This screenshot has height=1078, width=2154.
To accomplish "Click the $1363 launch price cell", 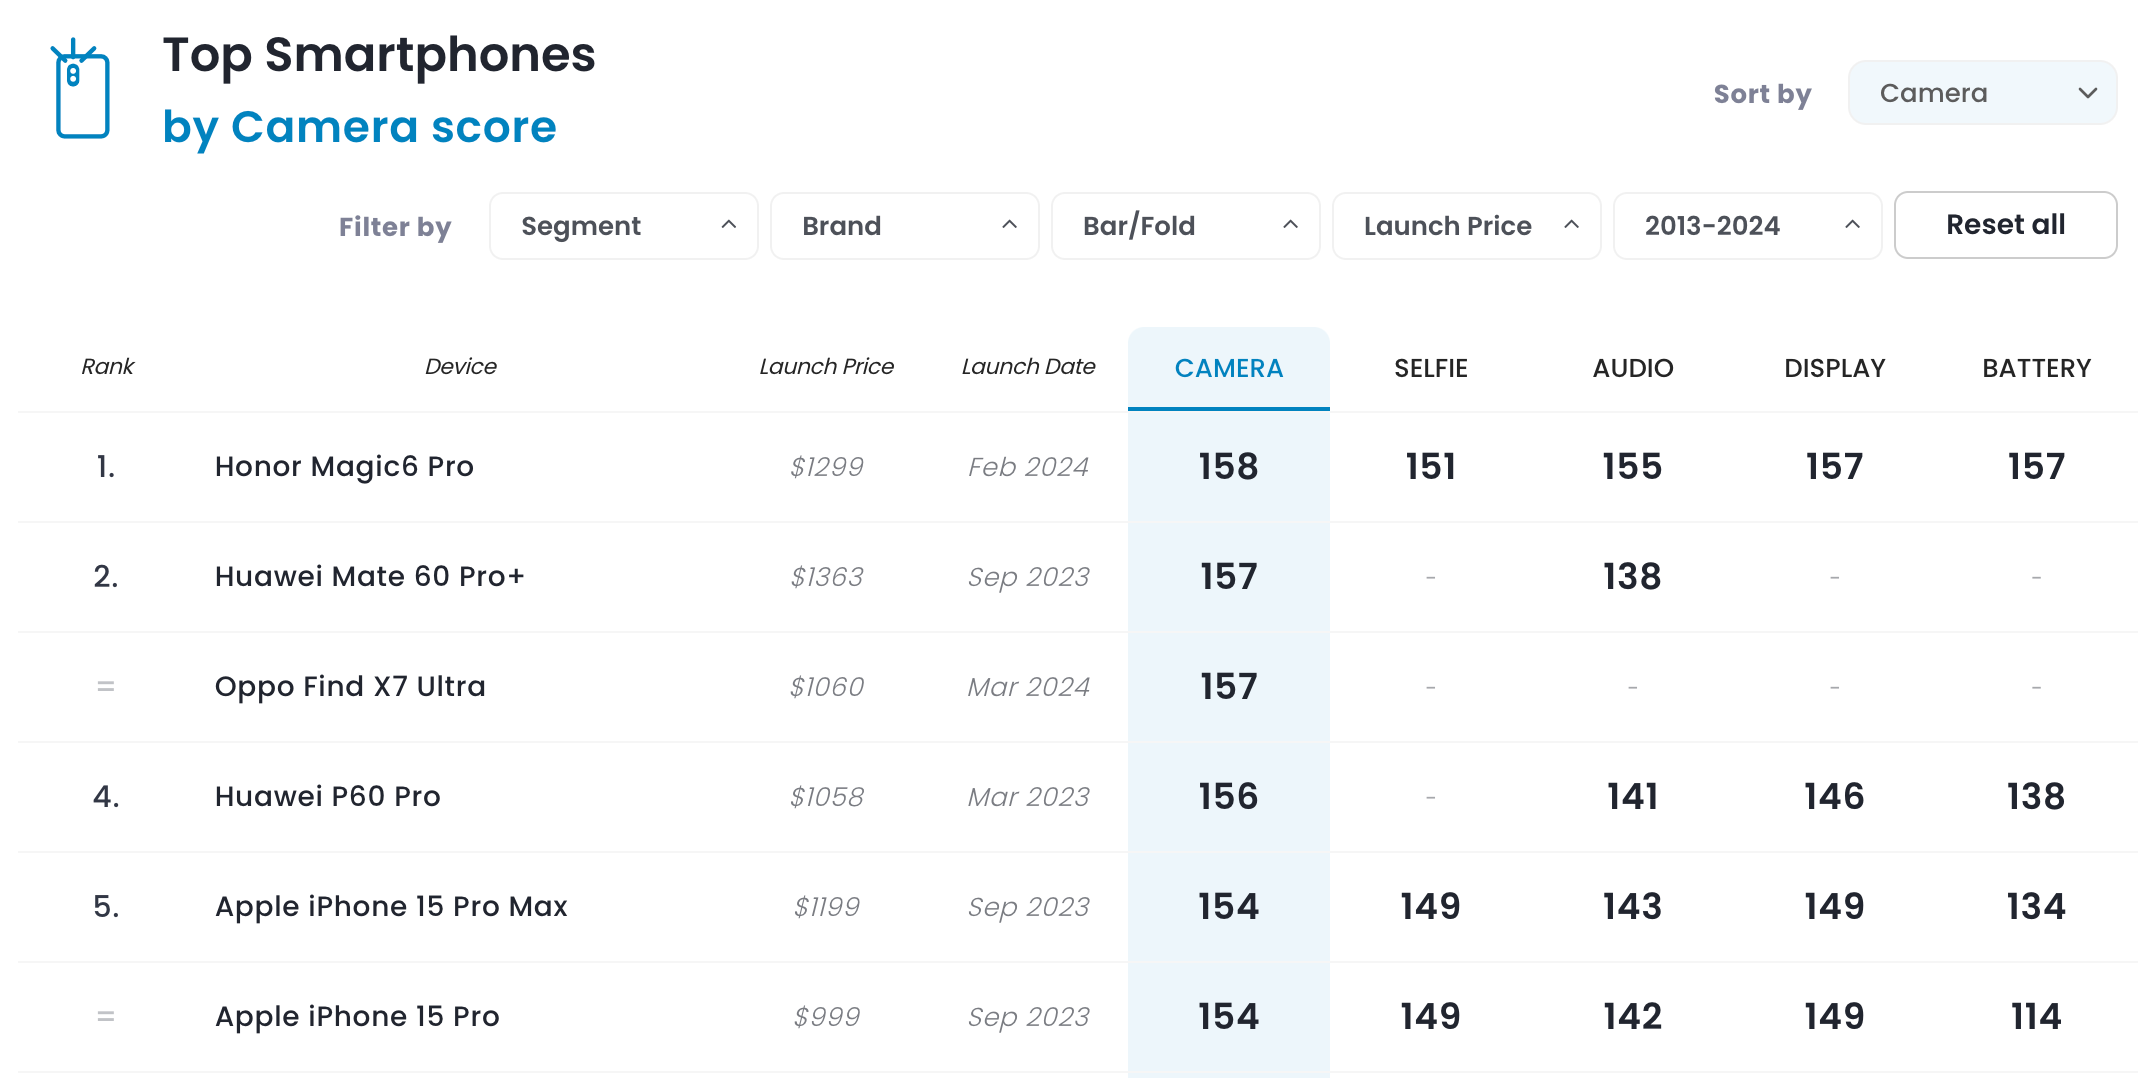I will pos(827,577).
